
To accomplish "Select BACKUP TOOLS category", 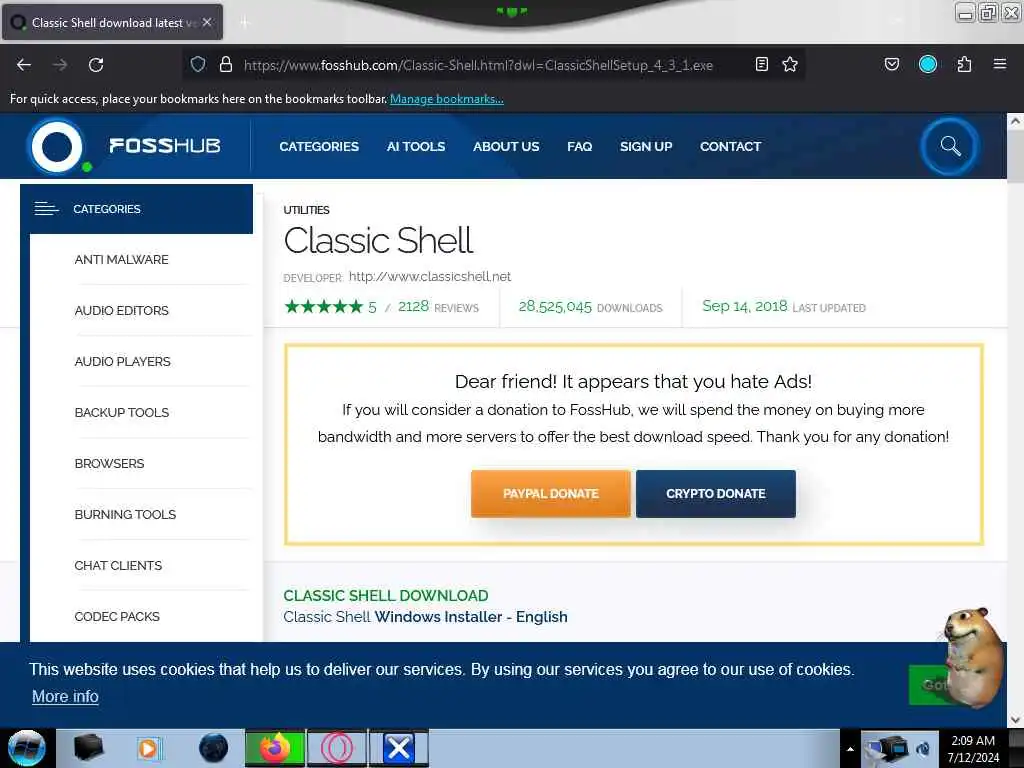I will click(x=121, y=412).
